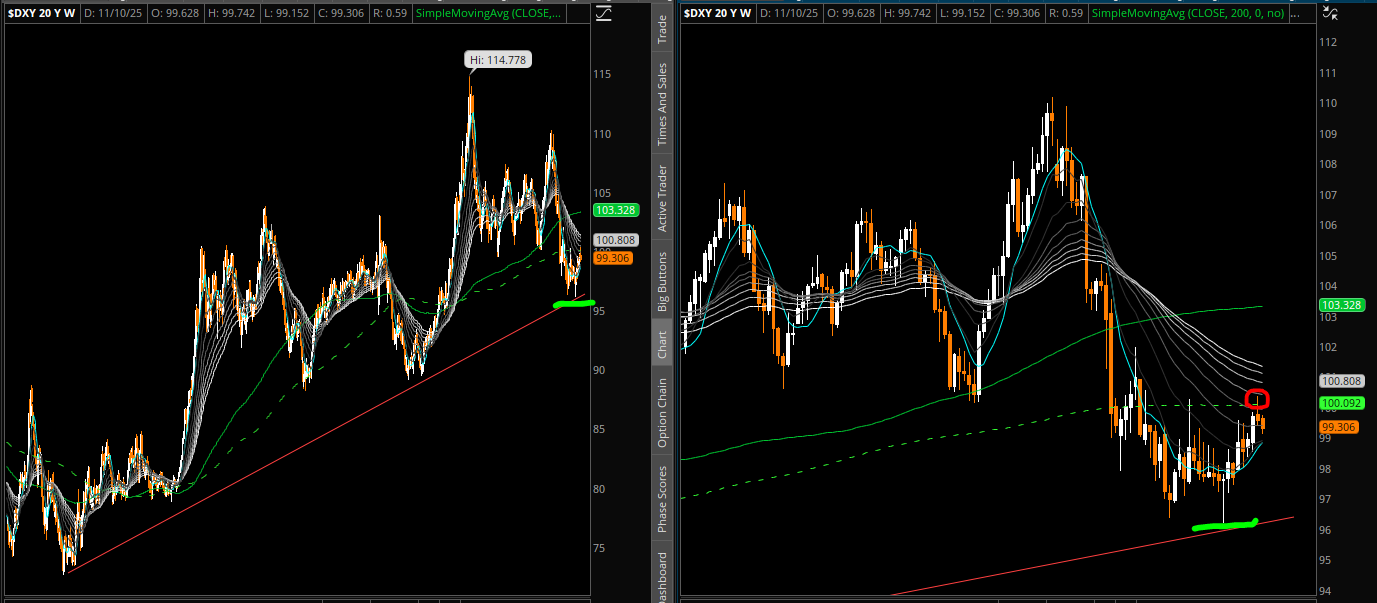The width and height of the screenshot is (1377, 603).
Task: Click the truncated SimpleMovingAvg study label on left chart
Action: coord(490,13)
